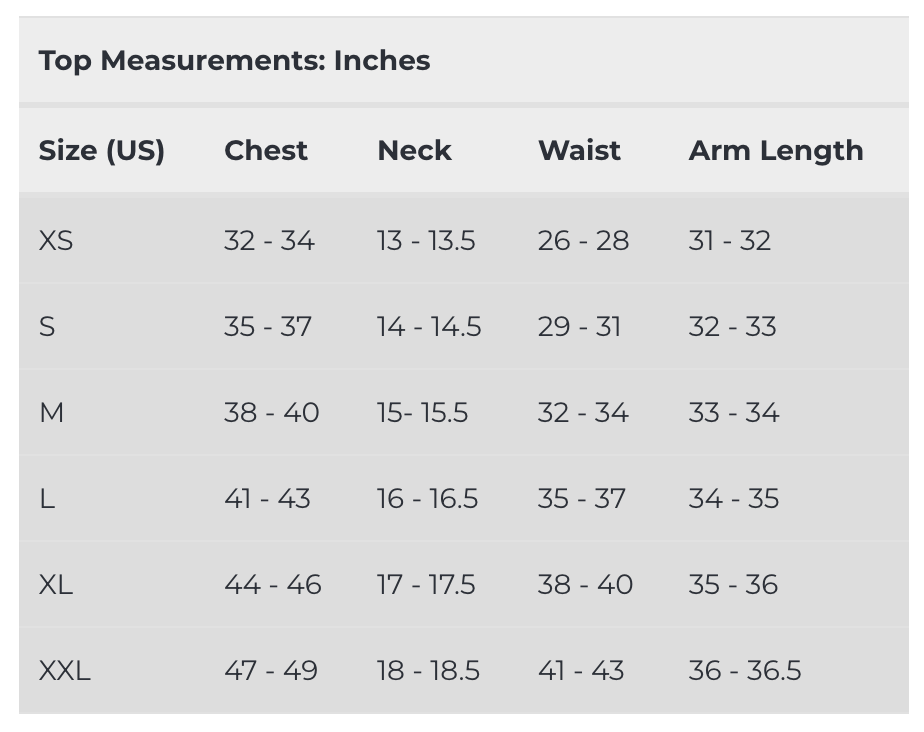The width and height of the screenshot is (924, 732).
Task: Select the XS size row label
Action: (x=56, y=241)
